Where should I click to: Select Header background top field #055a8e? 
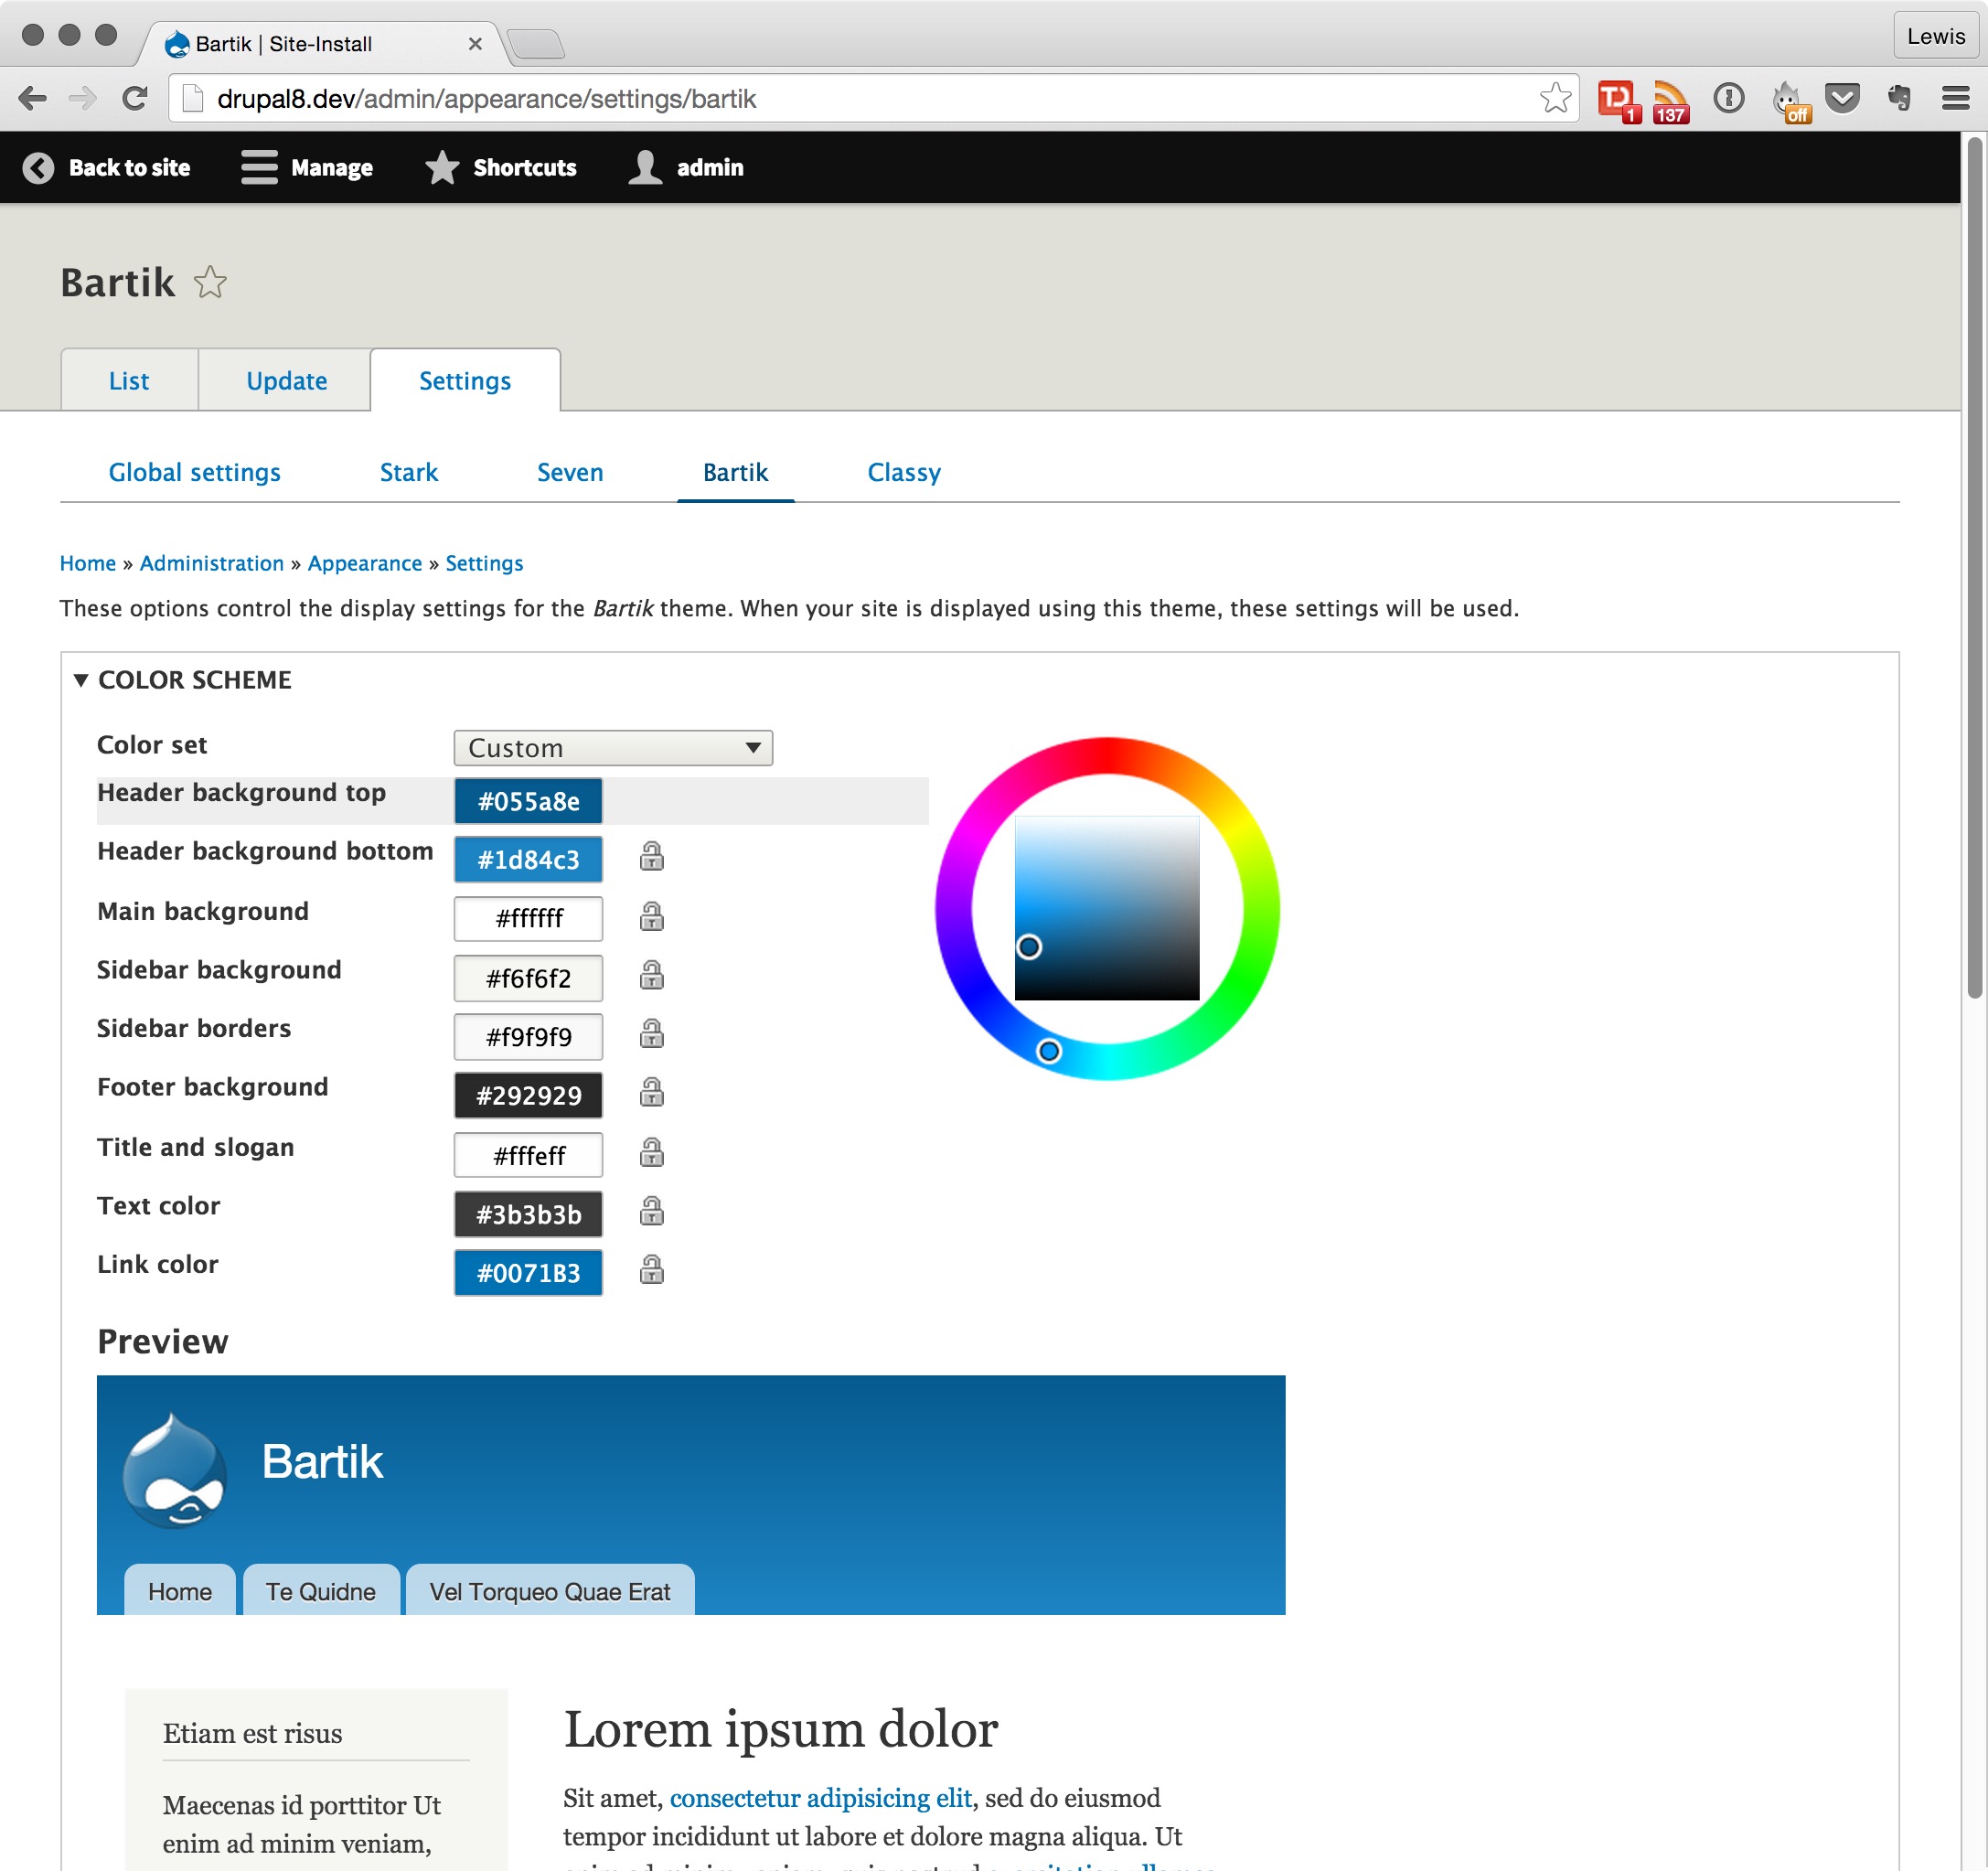[x=528, y=801]
